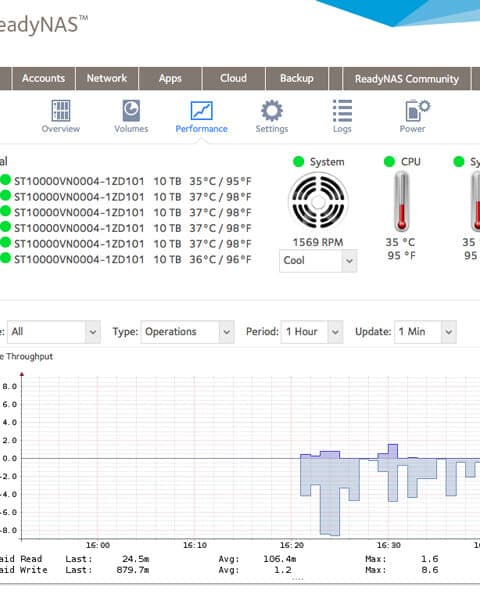Click the 16:10 time label on graph
This screenshot has height=596, width=480.
pos(195,545)
